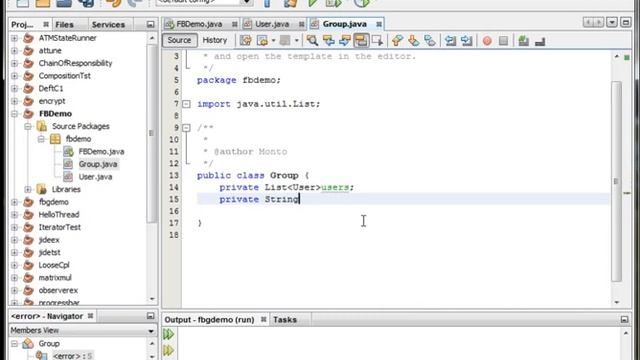Expand the ChainOfResponsibility project node
The height and width of the screenshot is (360, 640).
pos(15,64)
